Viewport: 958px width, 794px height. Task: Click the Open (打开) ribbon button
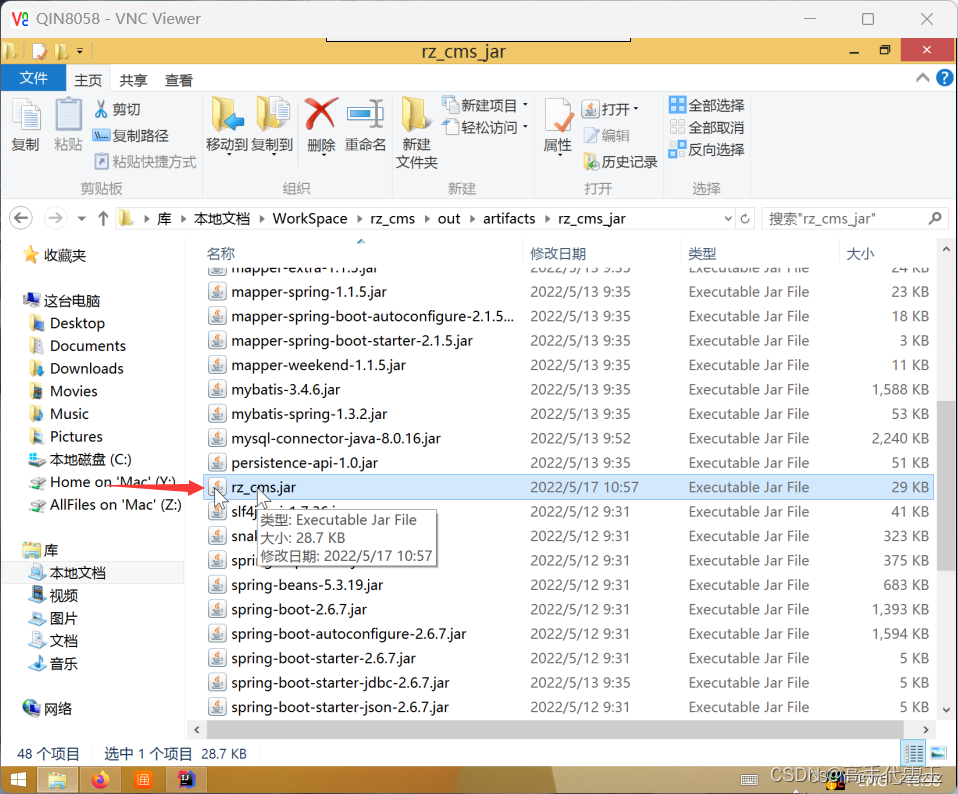point(610,109)
